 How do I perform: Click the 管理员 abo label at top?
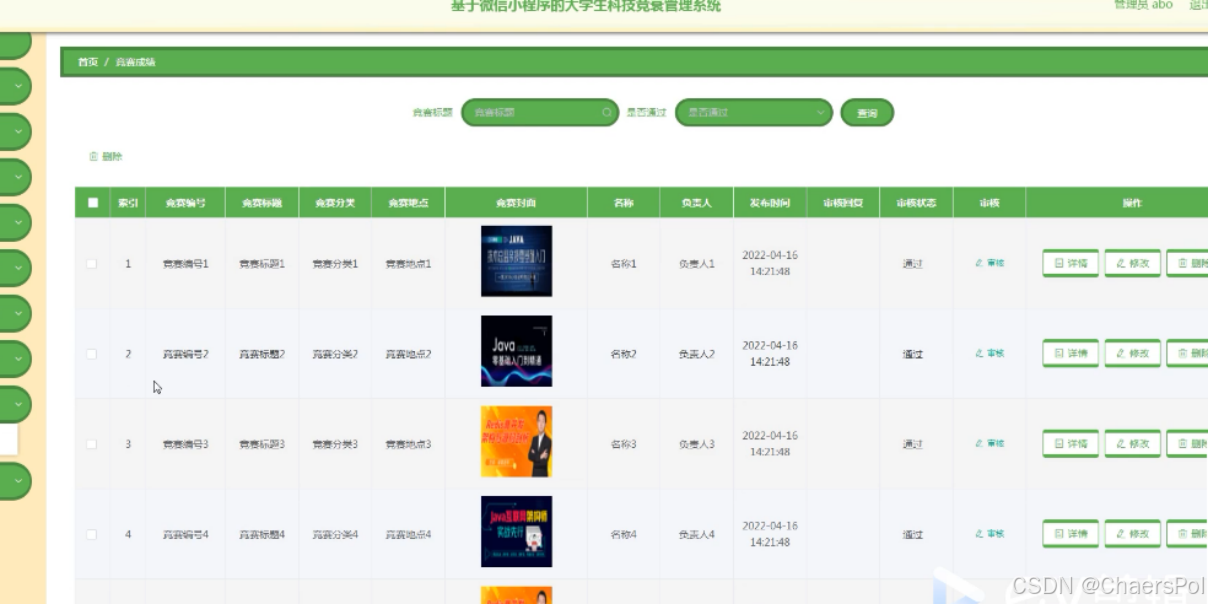pyautogui.click(x=1143, y=5)
